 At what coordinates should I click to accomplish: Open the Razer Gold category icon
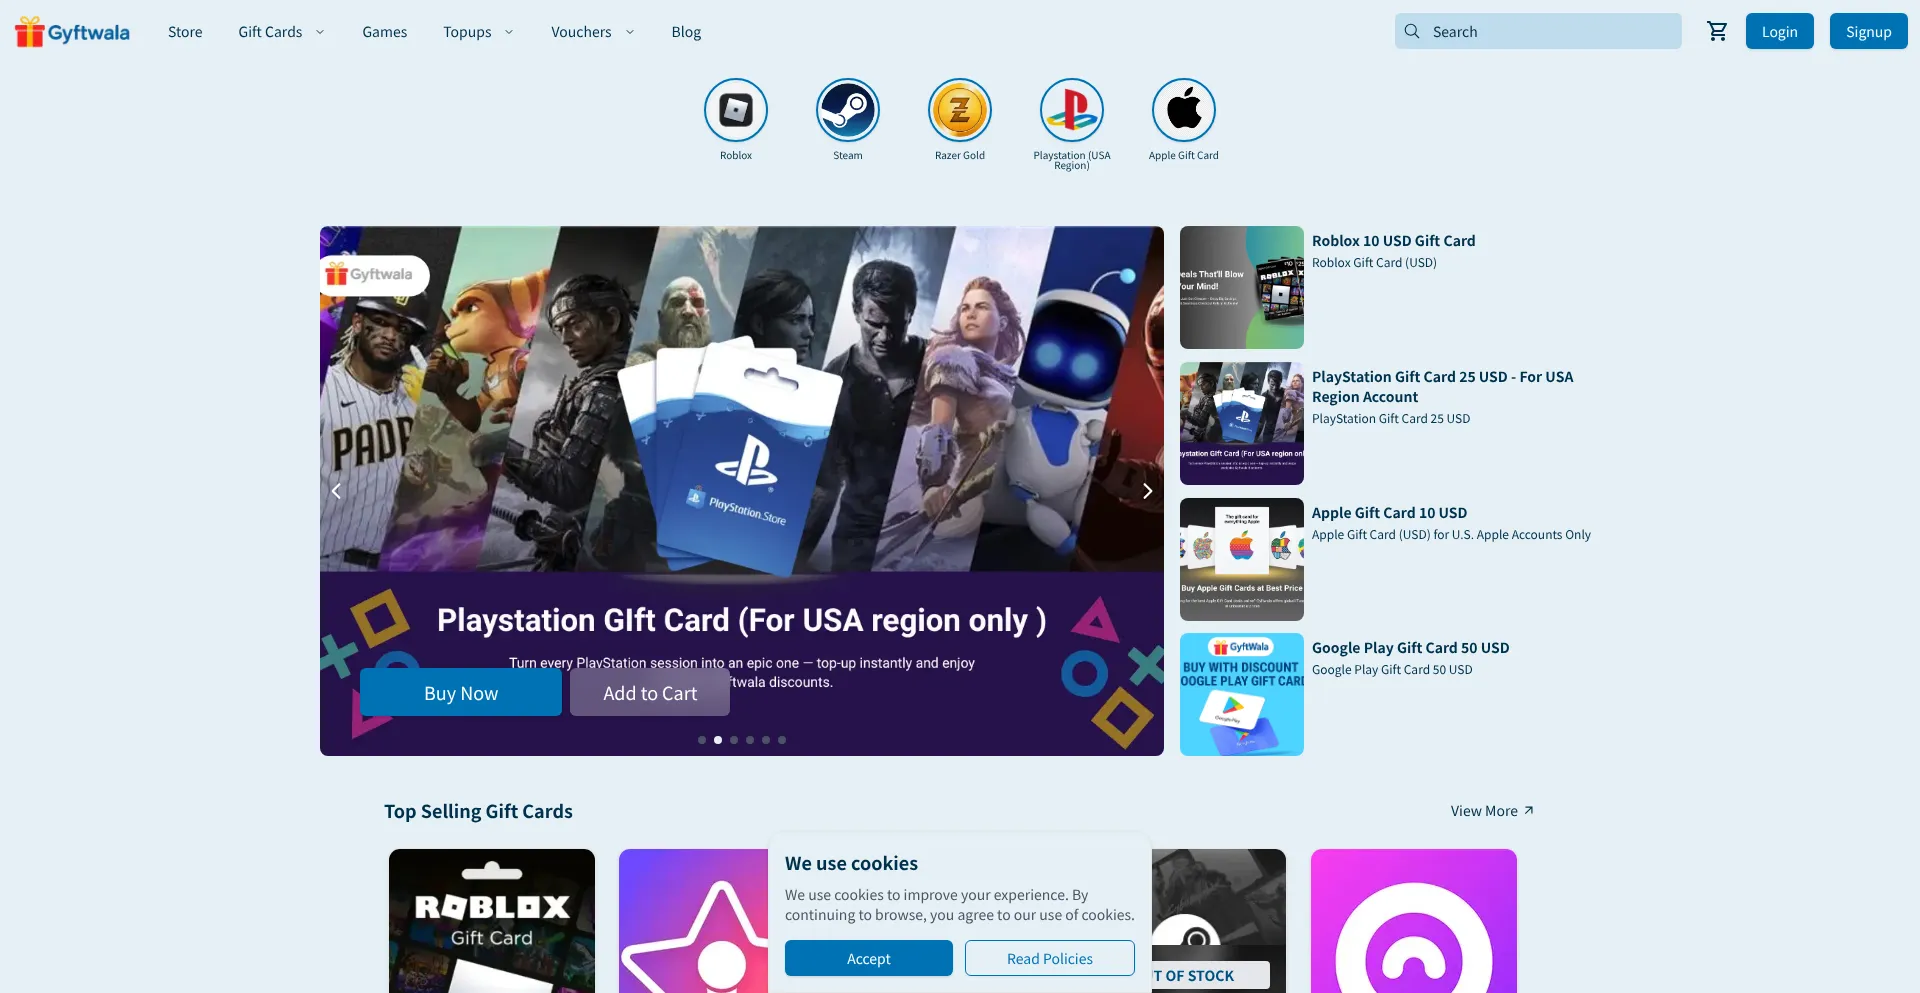click(x=960, y=110)
